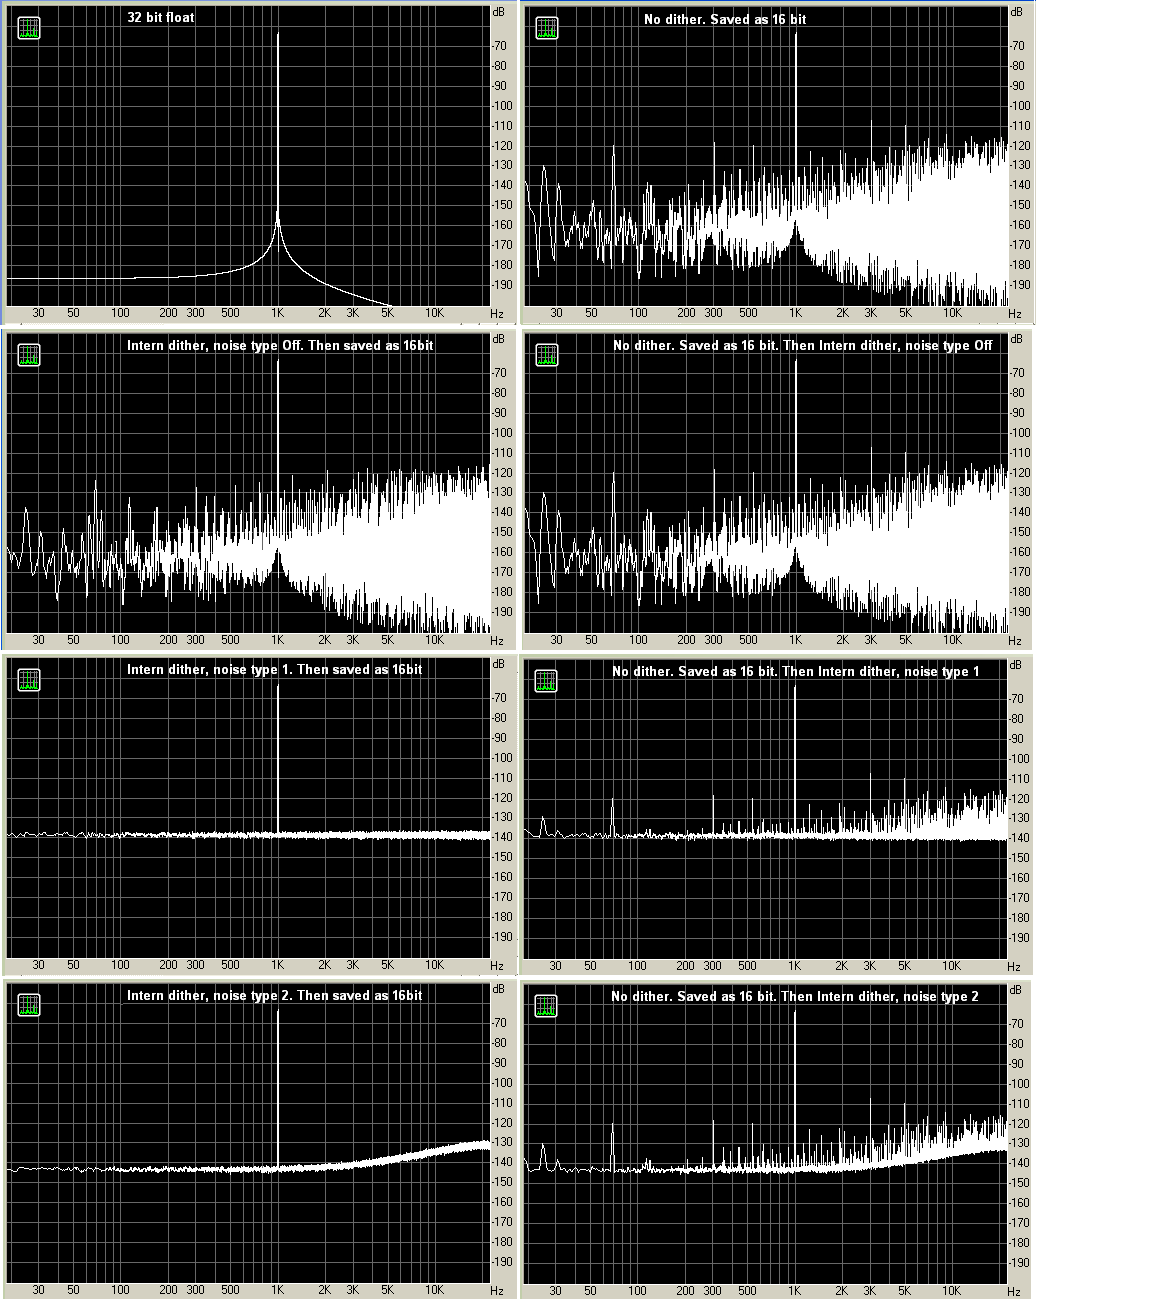Click the graph icon in the 'Intern dither, noise type Off. Then saved' panel

[29, 355]
